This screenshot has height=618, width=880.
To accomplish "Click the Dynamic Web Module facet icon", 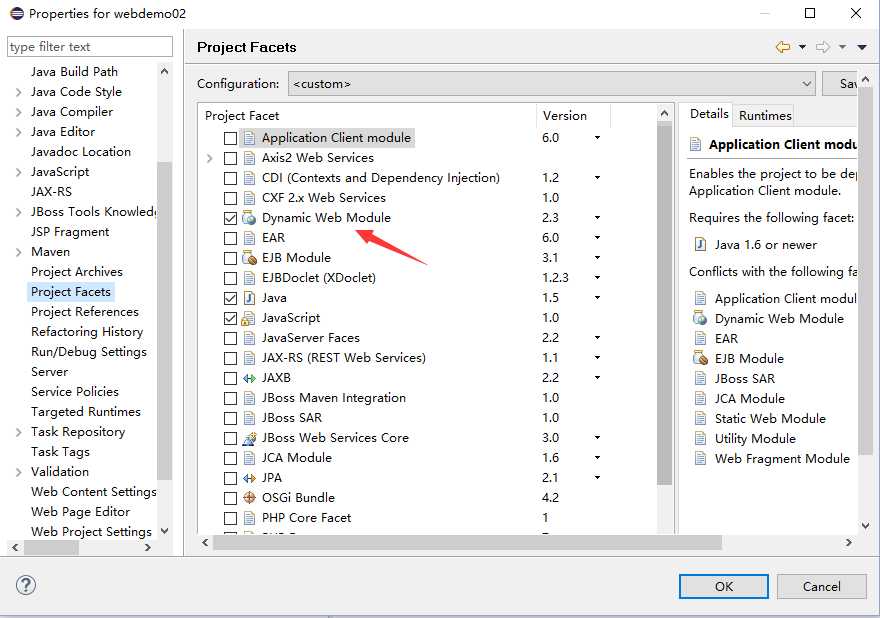I will 249,218.
